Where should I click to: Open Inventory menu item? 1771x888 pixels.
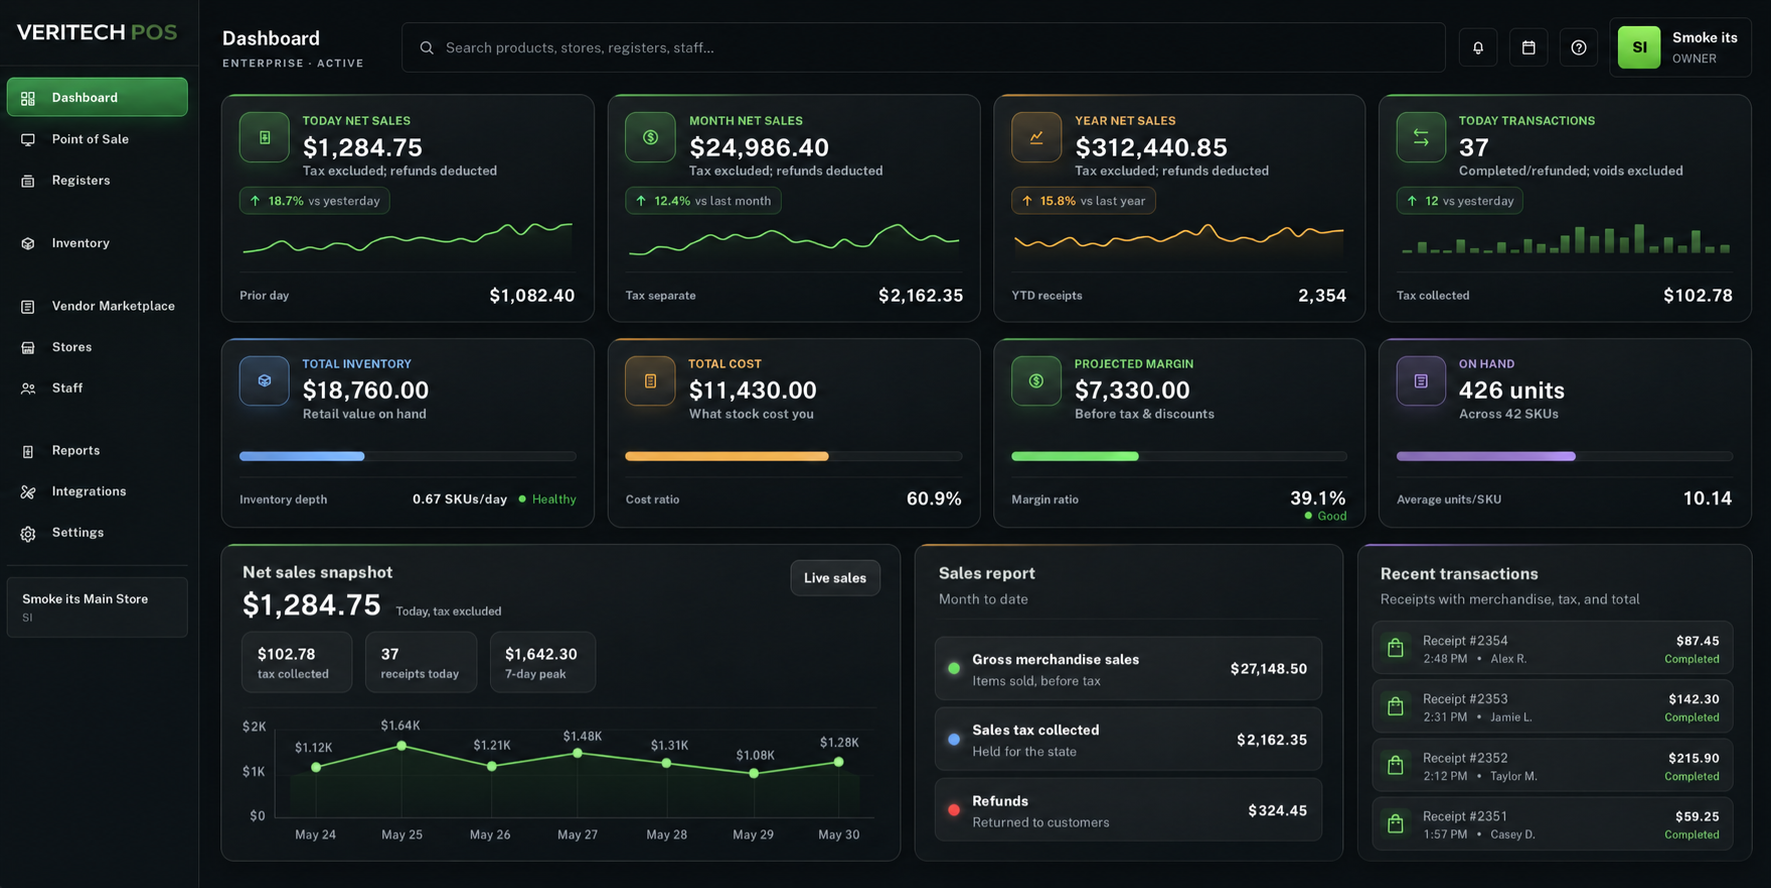[97, 243]
